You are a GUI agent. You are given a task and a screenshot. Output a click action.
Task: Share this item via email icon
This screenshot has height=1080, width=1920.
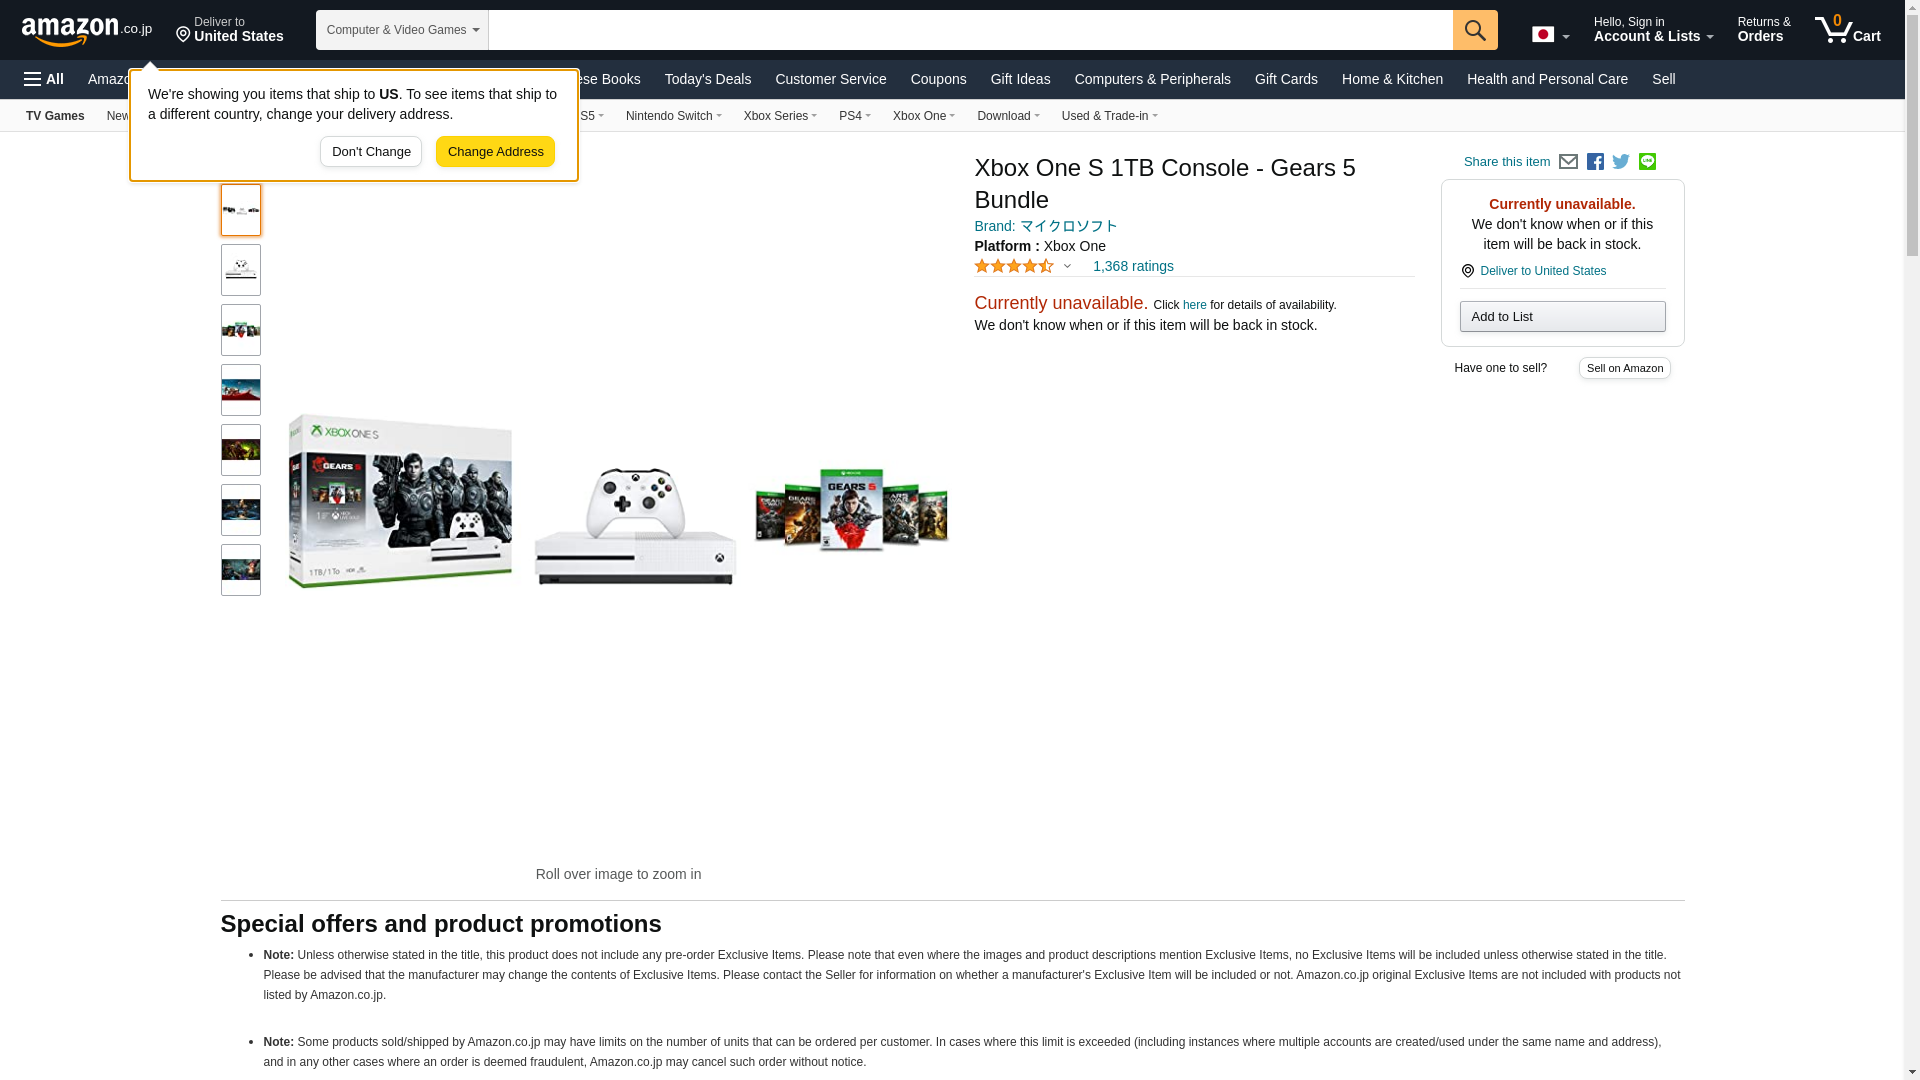1568,162
